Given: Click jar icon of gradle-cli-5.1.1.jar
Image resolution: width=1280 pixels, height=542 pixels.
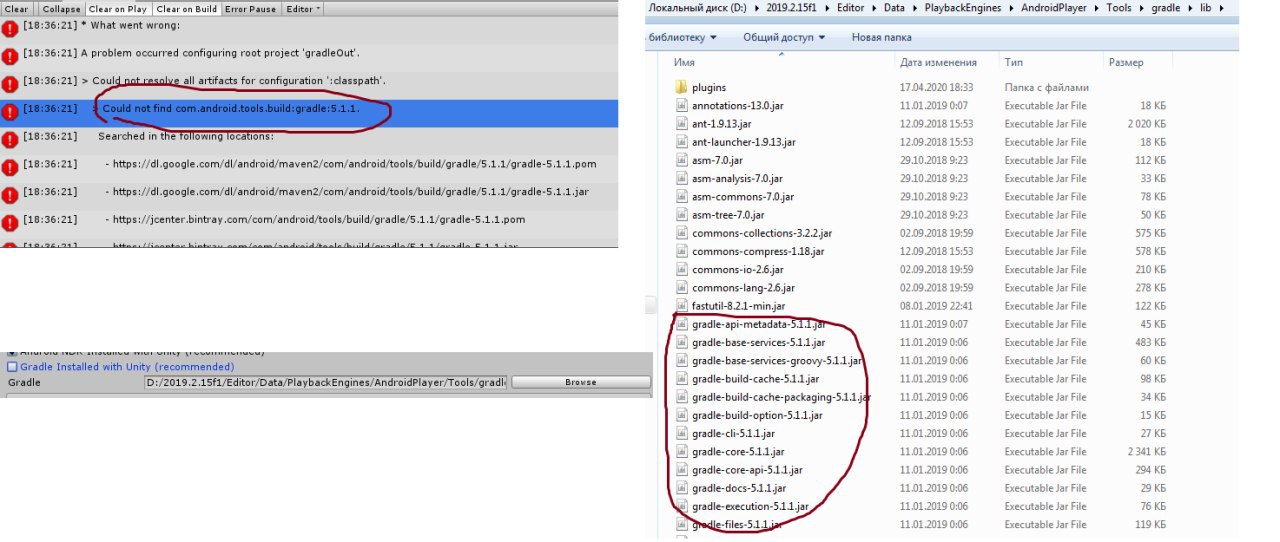Looking at the screenshot, I should (682, 433).
